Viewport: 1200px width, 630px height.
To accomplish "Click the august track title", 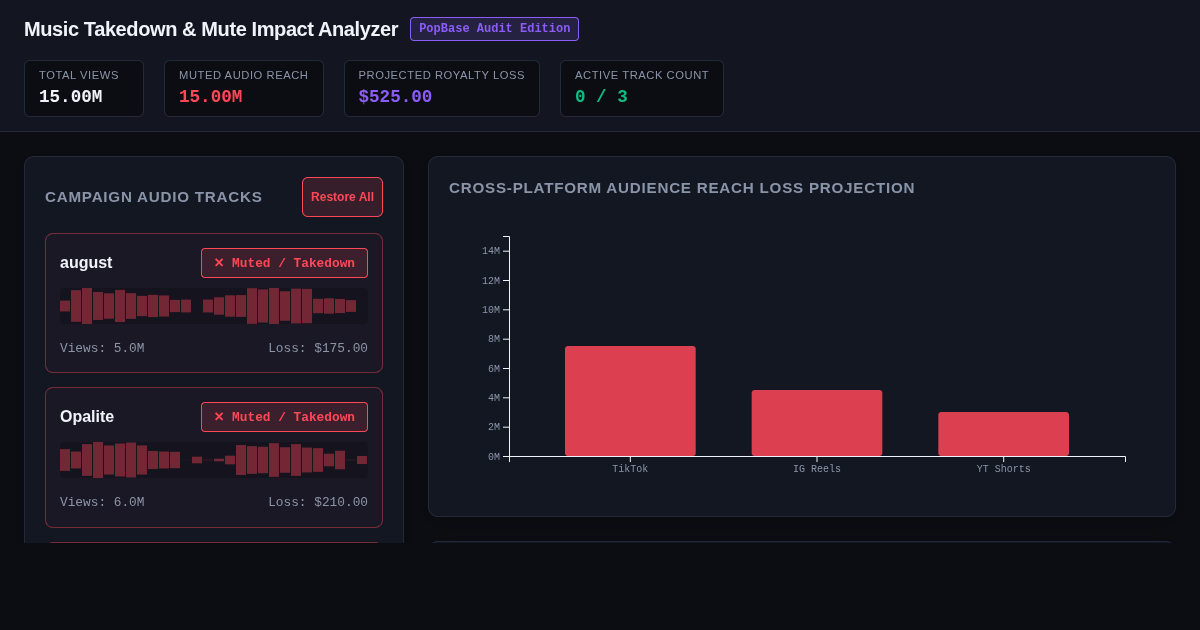I will pos(86,263).
